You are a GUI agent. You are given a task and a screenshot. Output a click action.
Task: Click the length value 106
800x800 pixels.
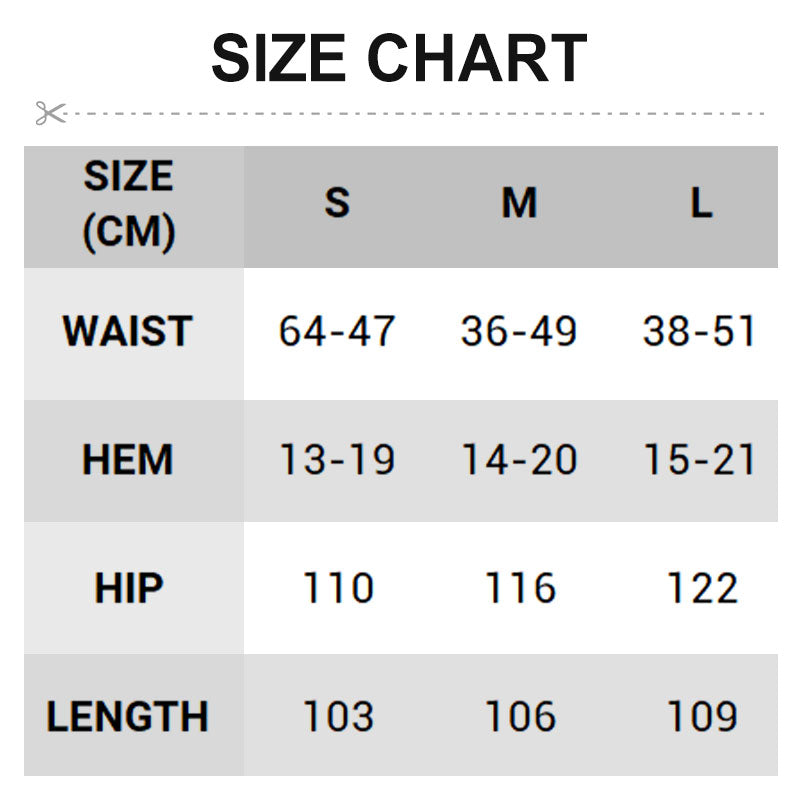(x=519, y=716)
